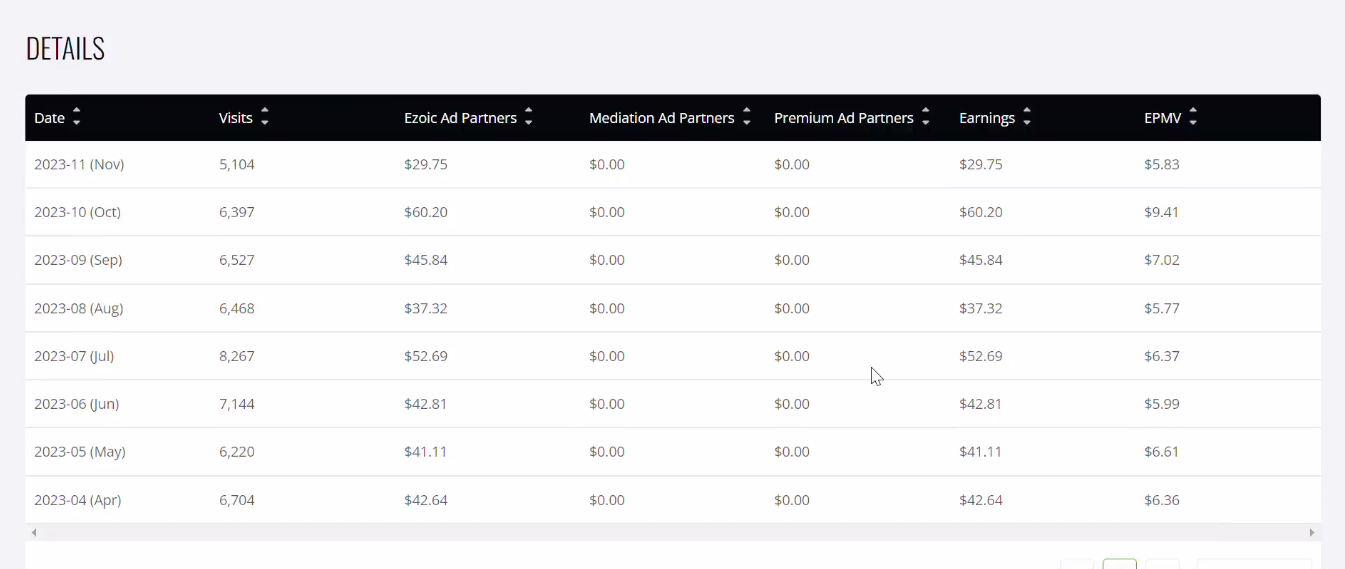1345x569 pixels.
Task: Click right arrow of horizontal scrollbar
Action: [x=1312, y=533]
